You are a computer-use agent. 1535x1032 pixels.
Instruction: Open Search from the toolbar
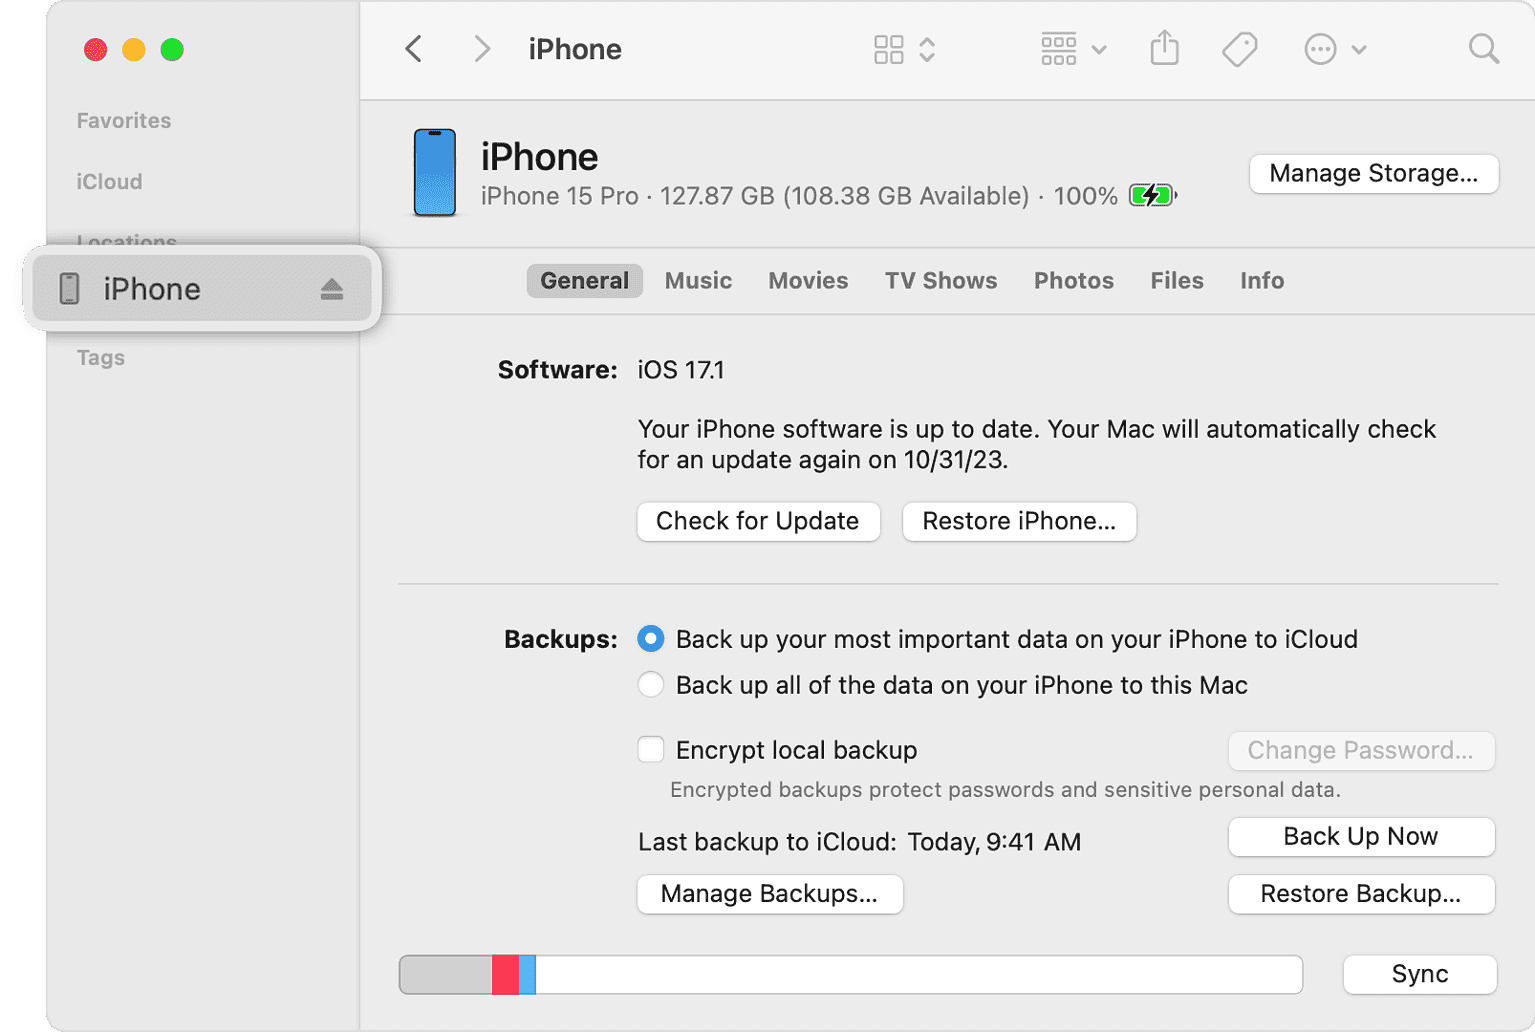(1482, 48)
